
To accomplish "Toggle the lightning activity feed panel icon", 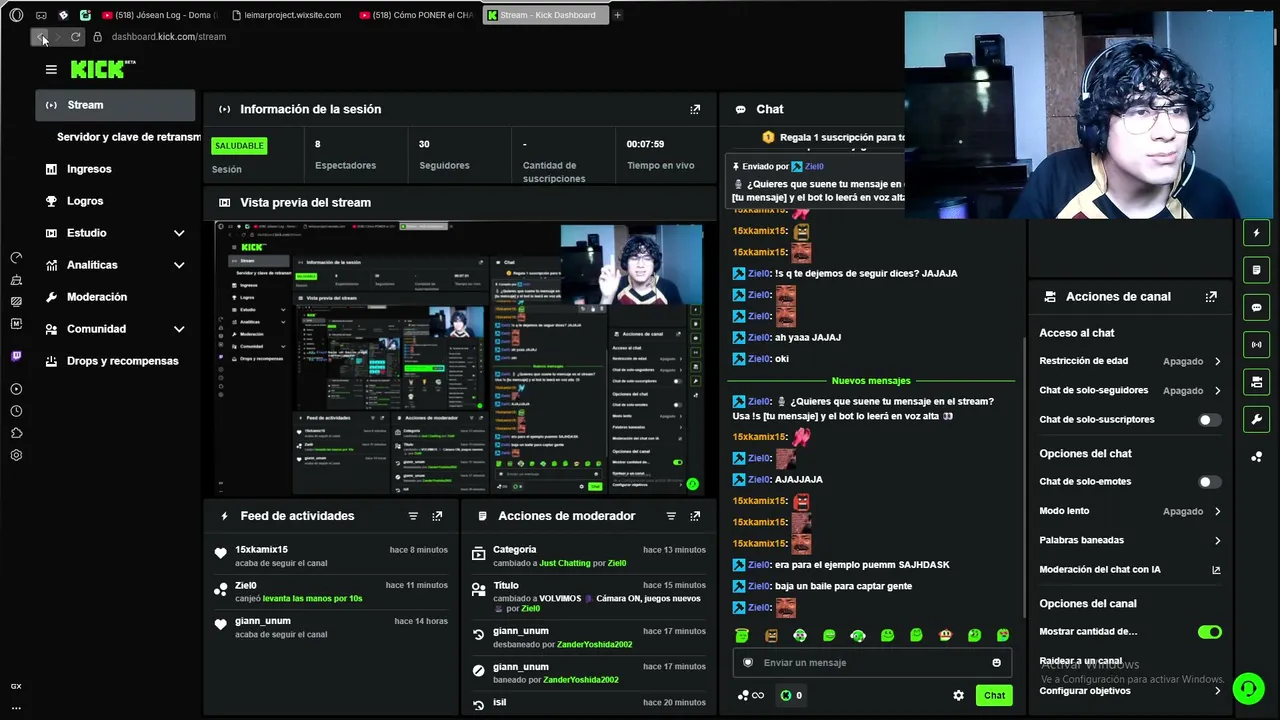I will [1257, 233].
